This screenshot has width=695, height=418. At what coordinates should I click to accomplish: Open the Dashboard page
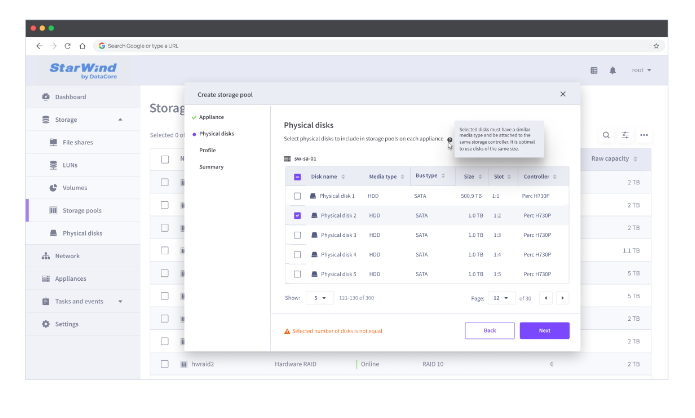(x=70, y=97)
